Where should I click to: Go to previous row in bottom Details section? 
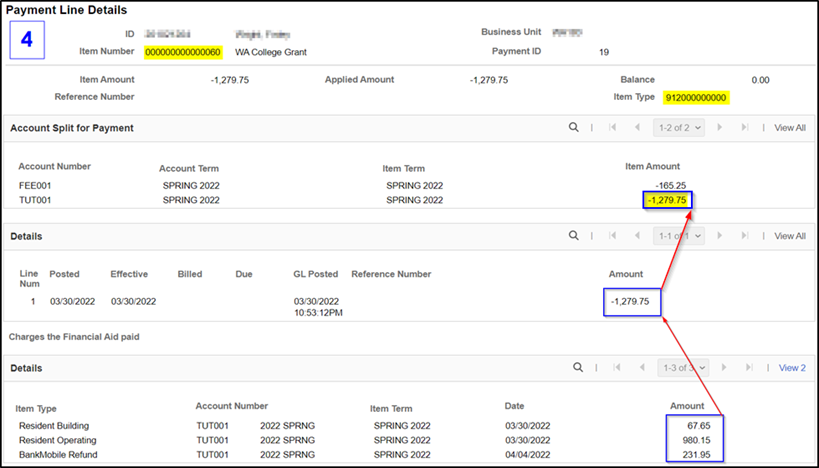pyautogui.click(x=639, y=368)
